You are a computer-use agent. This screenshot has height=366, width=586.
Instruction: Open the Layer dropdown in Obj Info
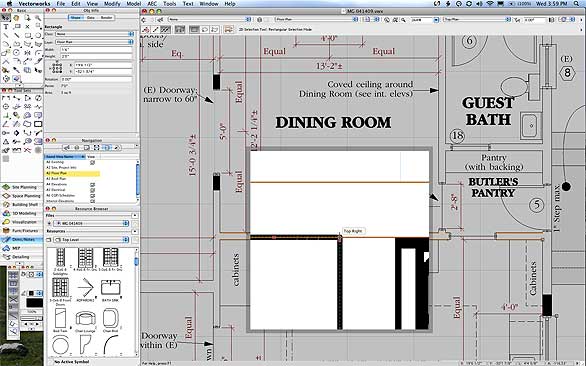click(x=95, y=42)
